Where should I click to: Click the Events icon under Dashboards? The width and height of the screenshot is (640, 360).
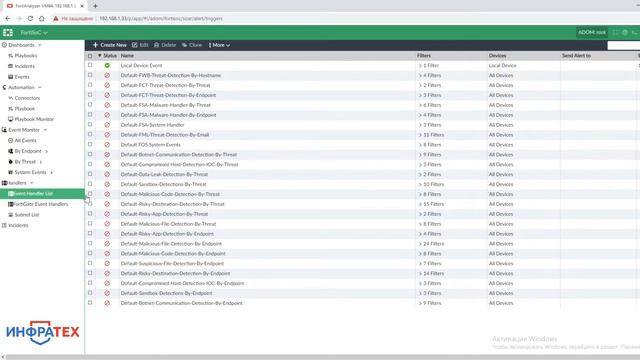pyautogui.click(x=11, y=77)
